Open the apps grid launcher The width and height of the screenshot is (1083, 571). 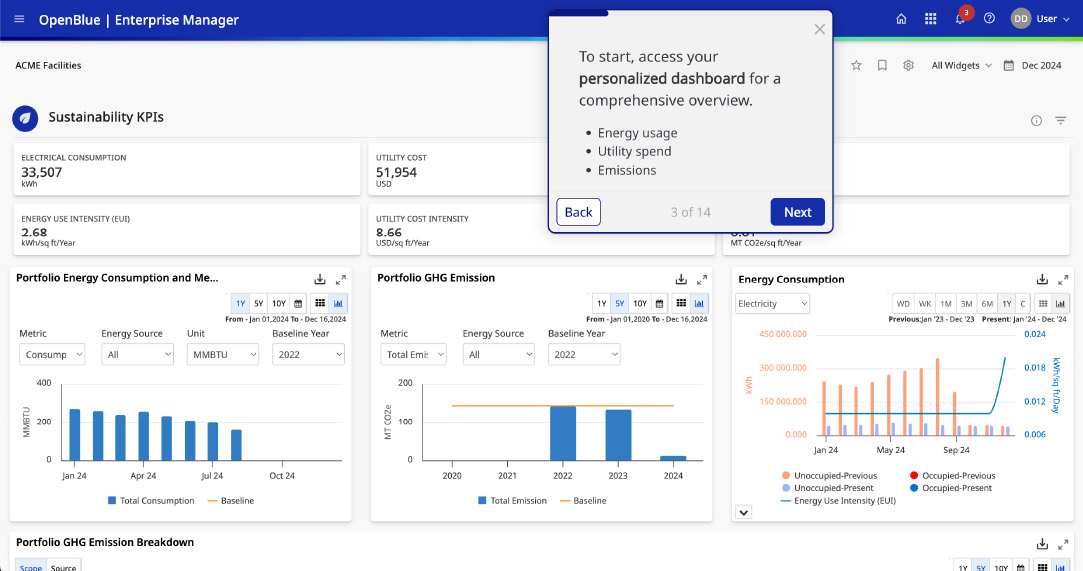click(930, 19)
